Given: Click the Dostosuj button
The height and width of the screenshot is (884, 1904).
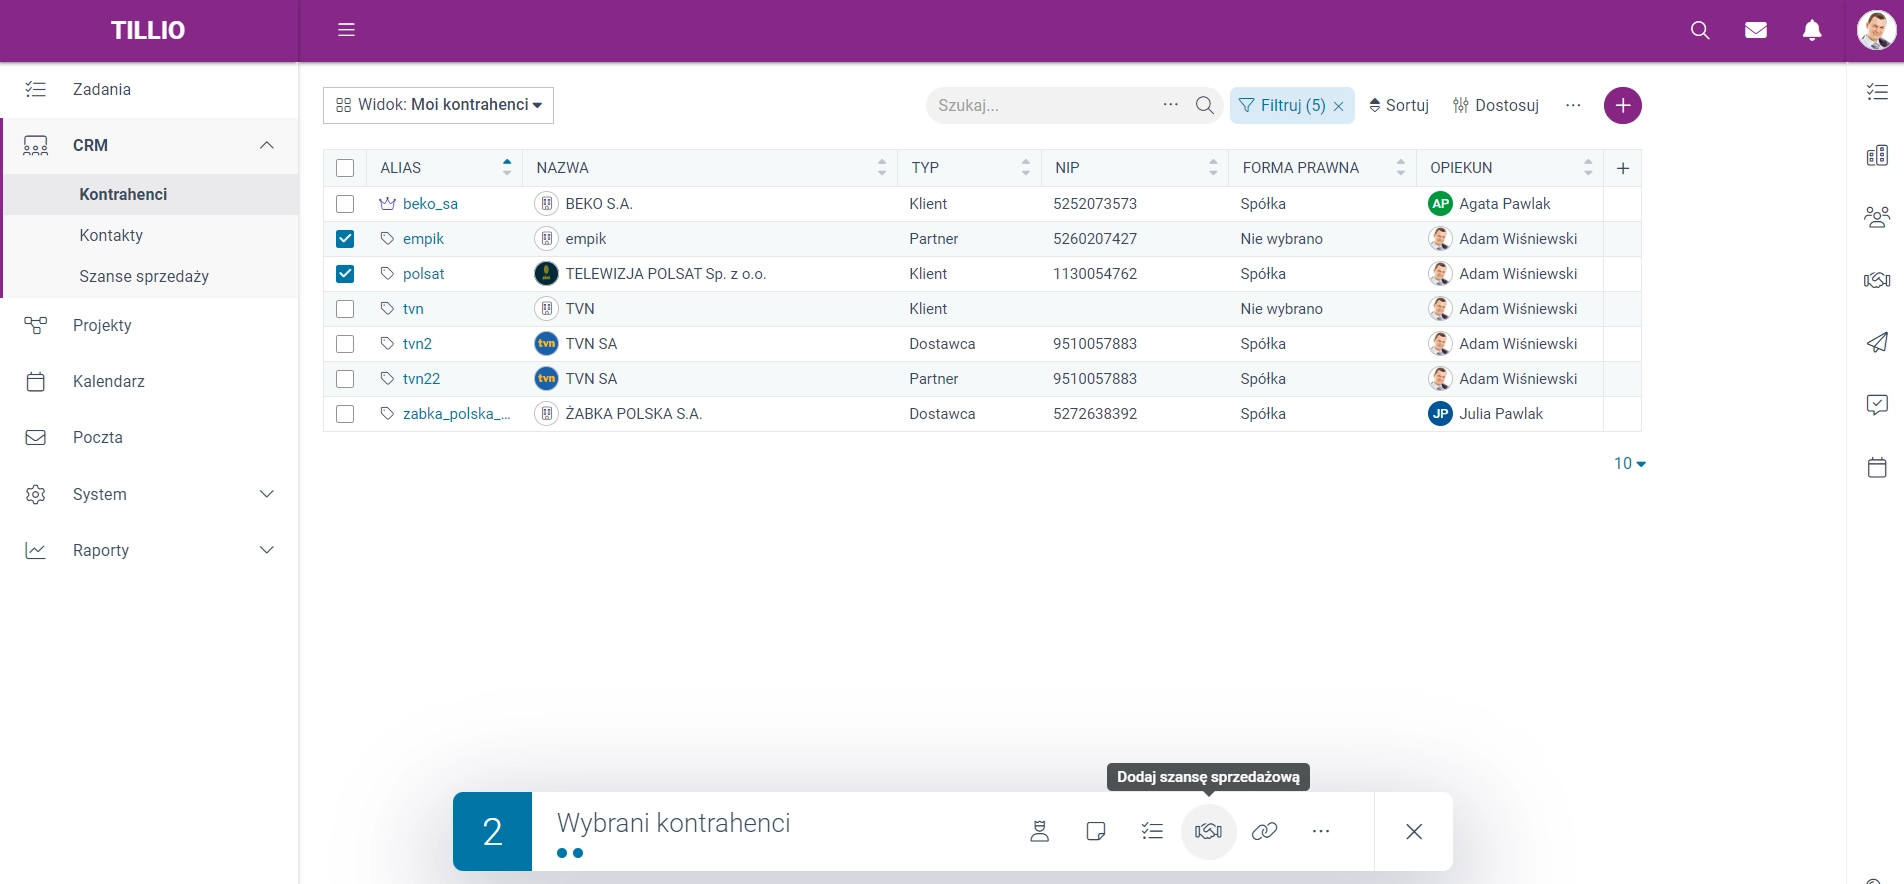Looking at the screenshot, I should [1496, 105].
